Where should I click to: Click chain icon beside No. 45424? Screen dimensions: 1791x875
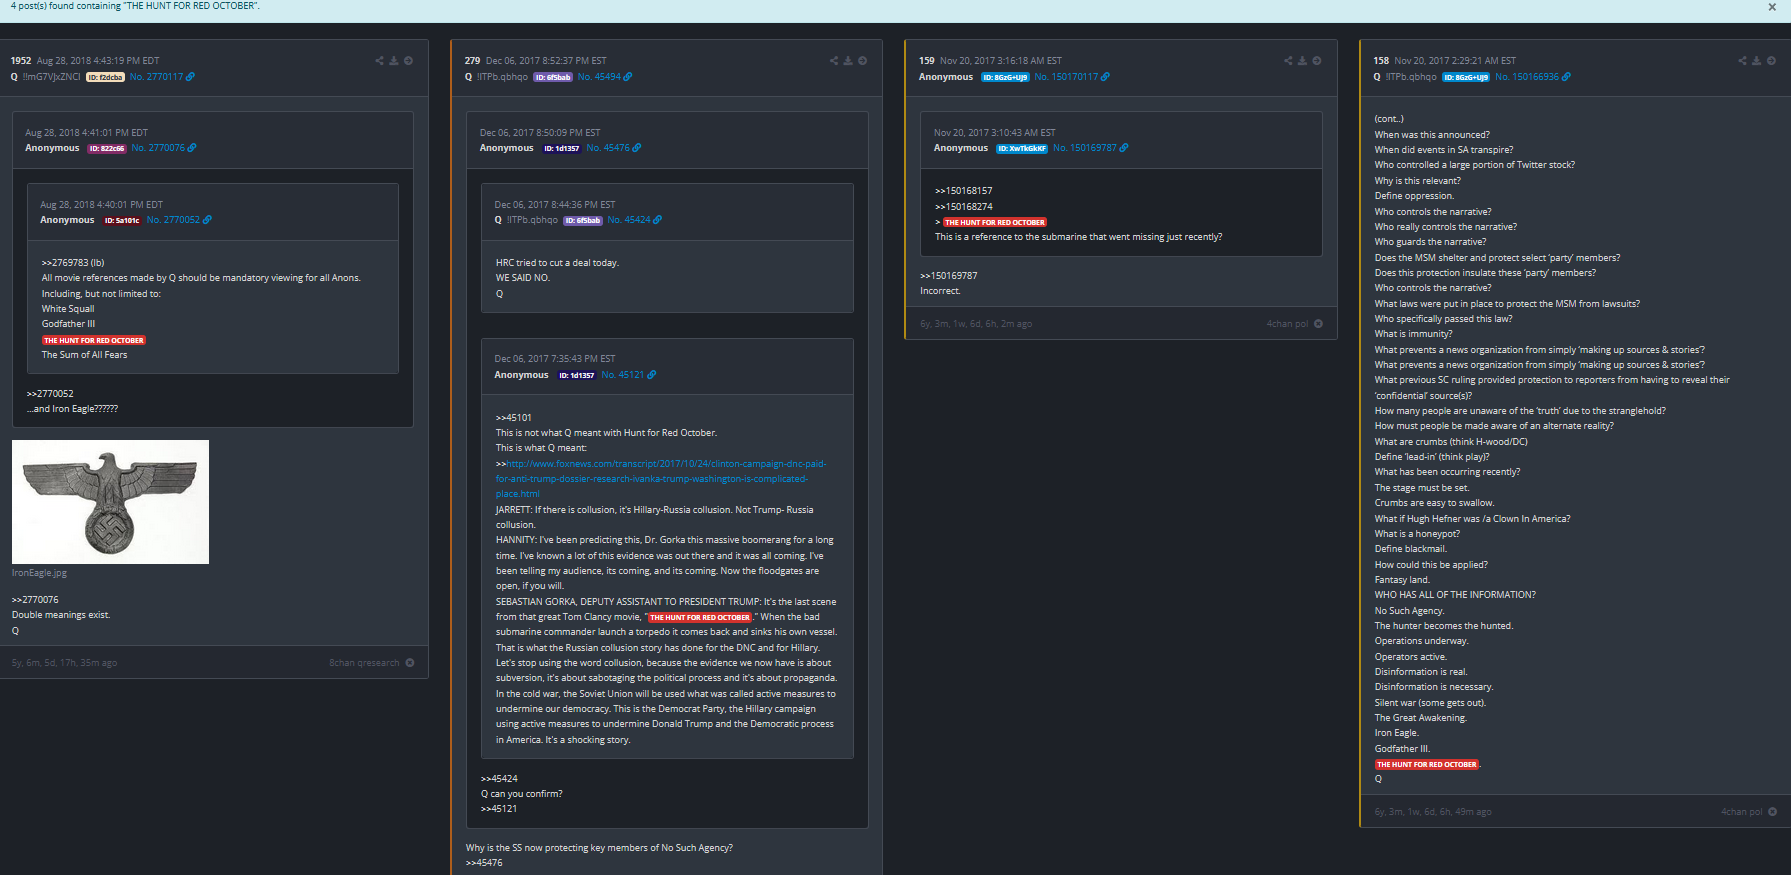coord(658,220)
